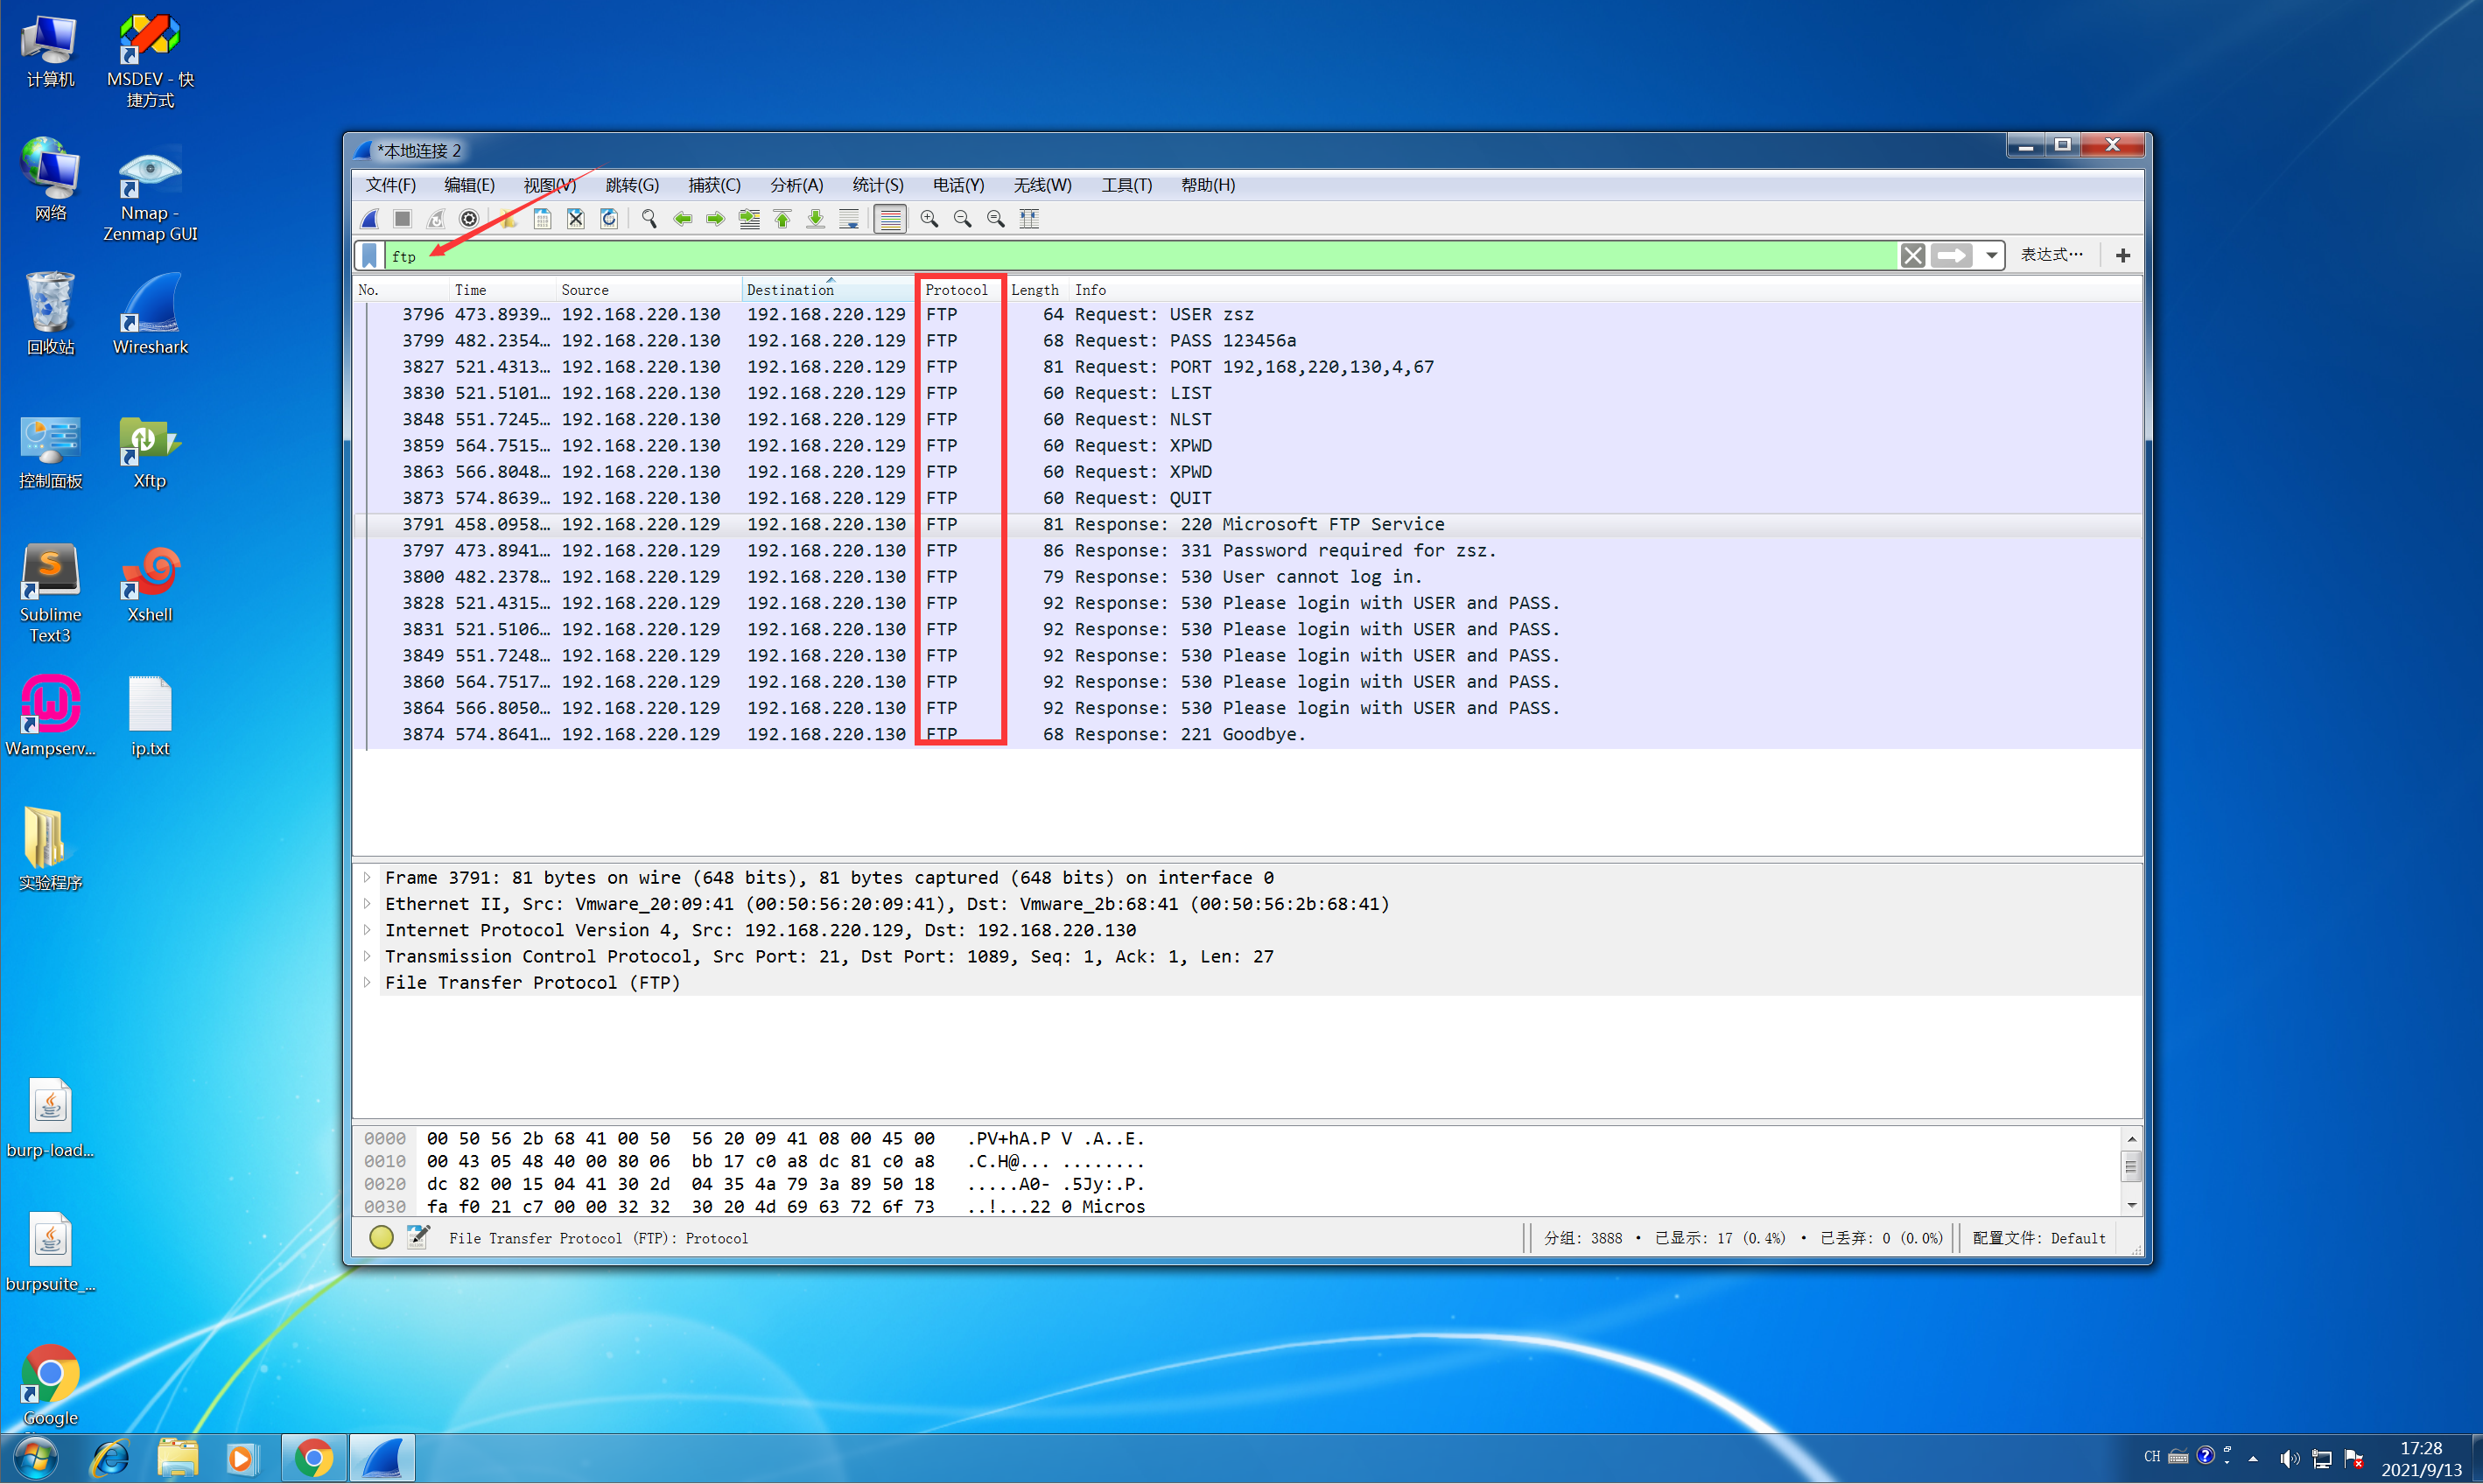This screenshot has width=2483, height=1484.
Task: Toggle packet list colorization
Action: (889, 219)
